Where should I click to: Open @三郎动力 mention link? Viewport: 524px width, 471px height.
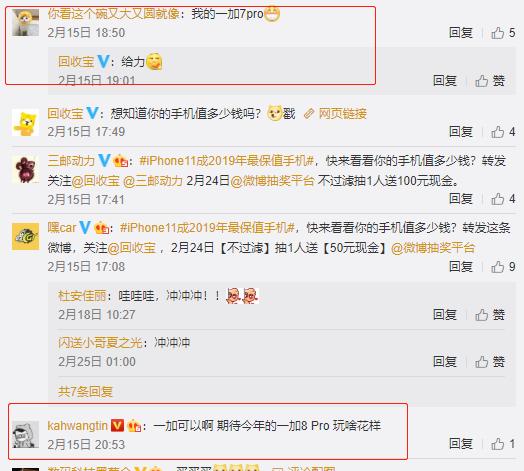point(153,181)
